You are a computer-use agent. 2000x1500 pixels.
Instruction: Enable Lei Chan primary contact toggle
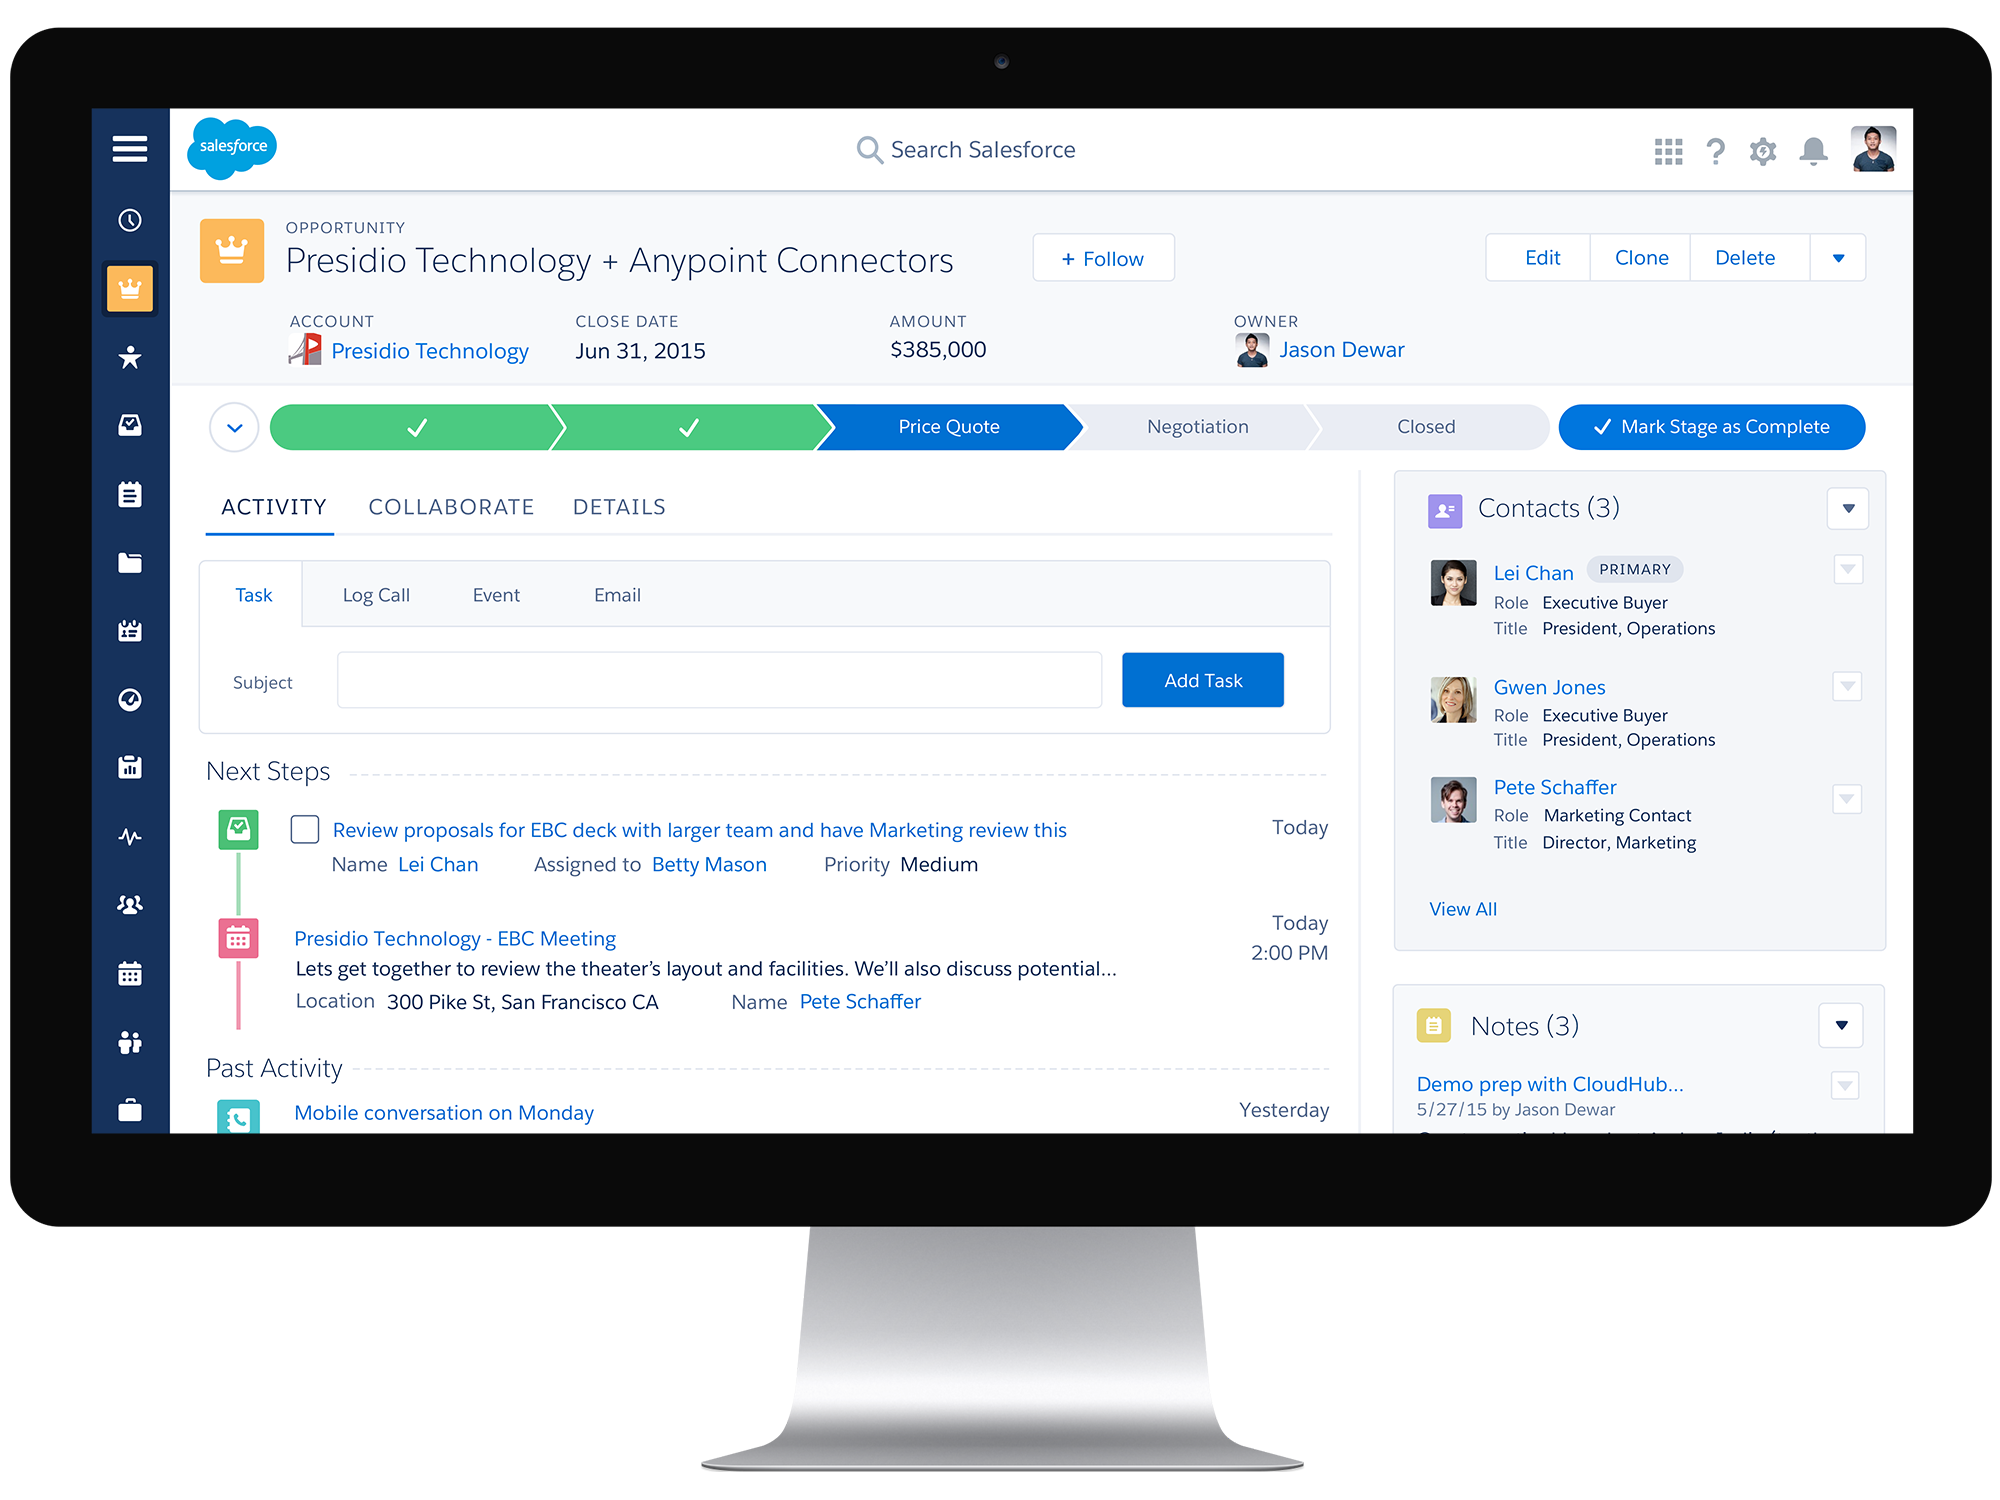coord(1846,569)
